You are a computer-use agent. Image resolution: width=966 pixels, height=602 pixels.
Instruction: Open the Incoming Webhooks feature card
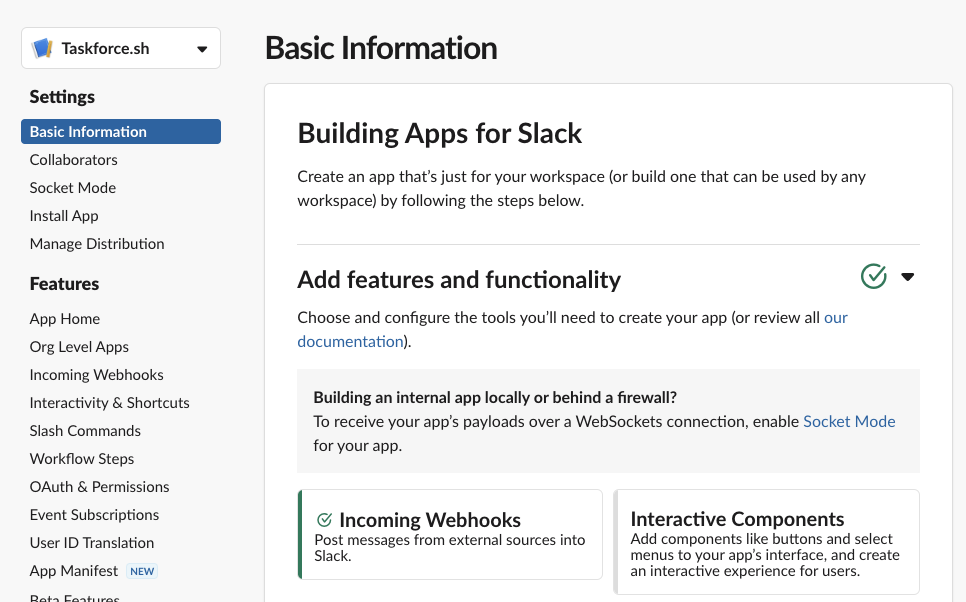pyautogui.click(x=450, y=535)
